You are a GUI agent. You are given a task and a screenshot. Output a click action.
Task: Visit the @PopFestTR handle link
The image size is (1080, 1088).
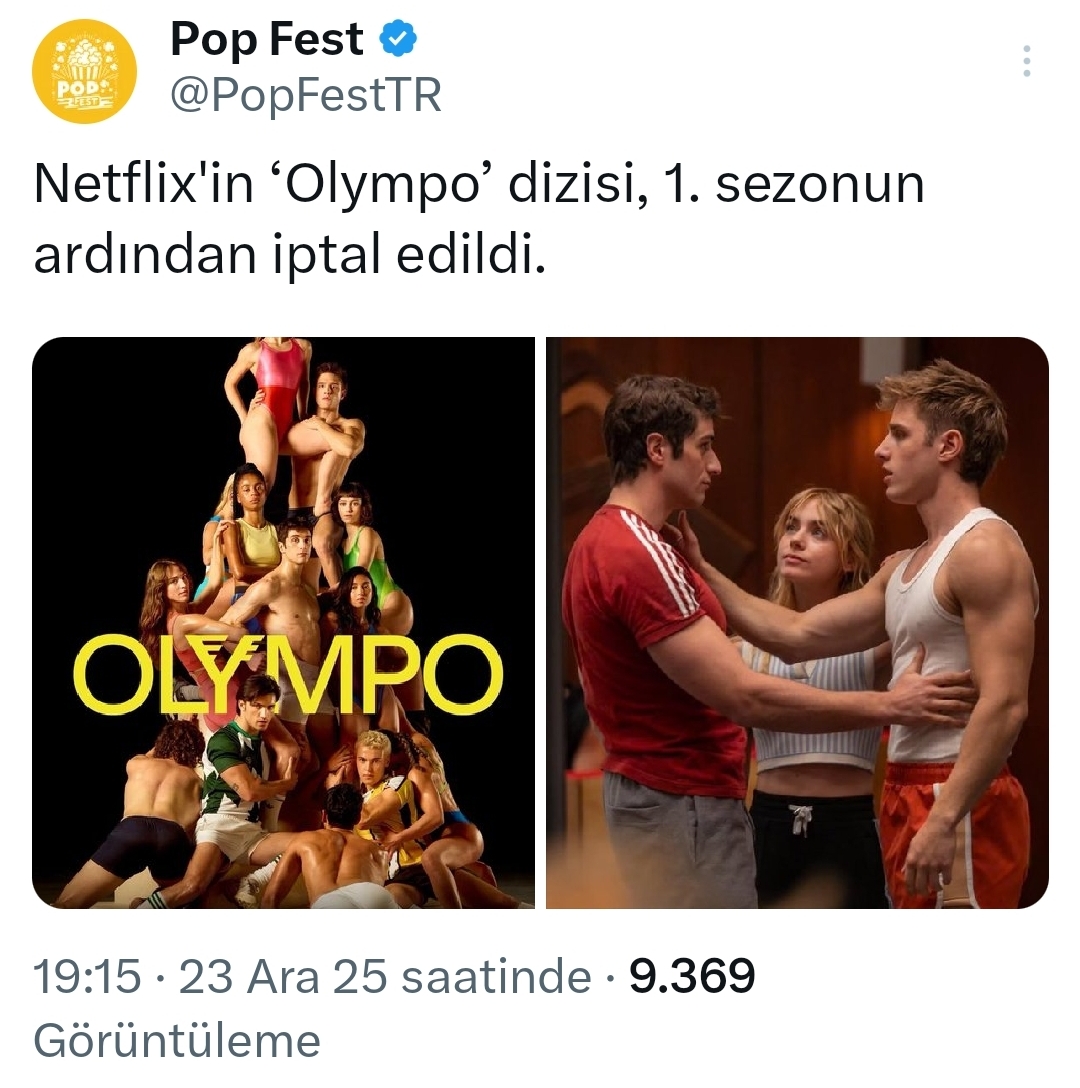(306, 94)
